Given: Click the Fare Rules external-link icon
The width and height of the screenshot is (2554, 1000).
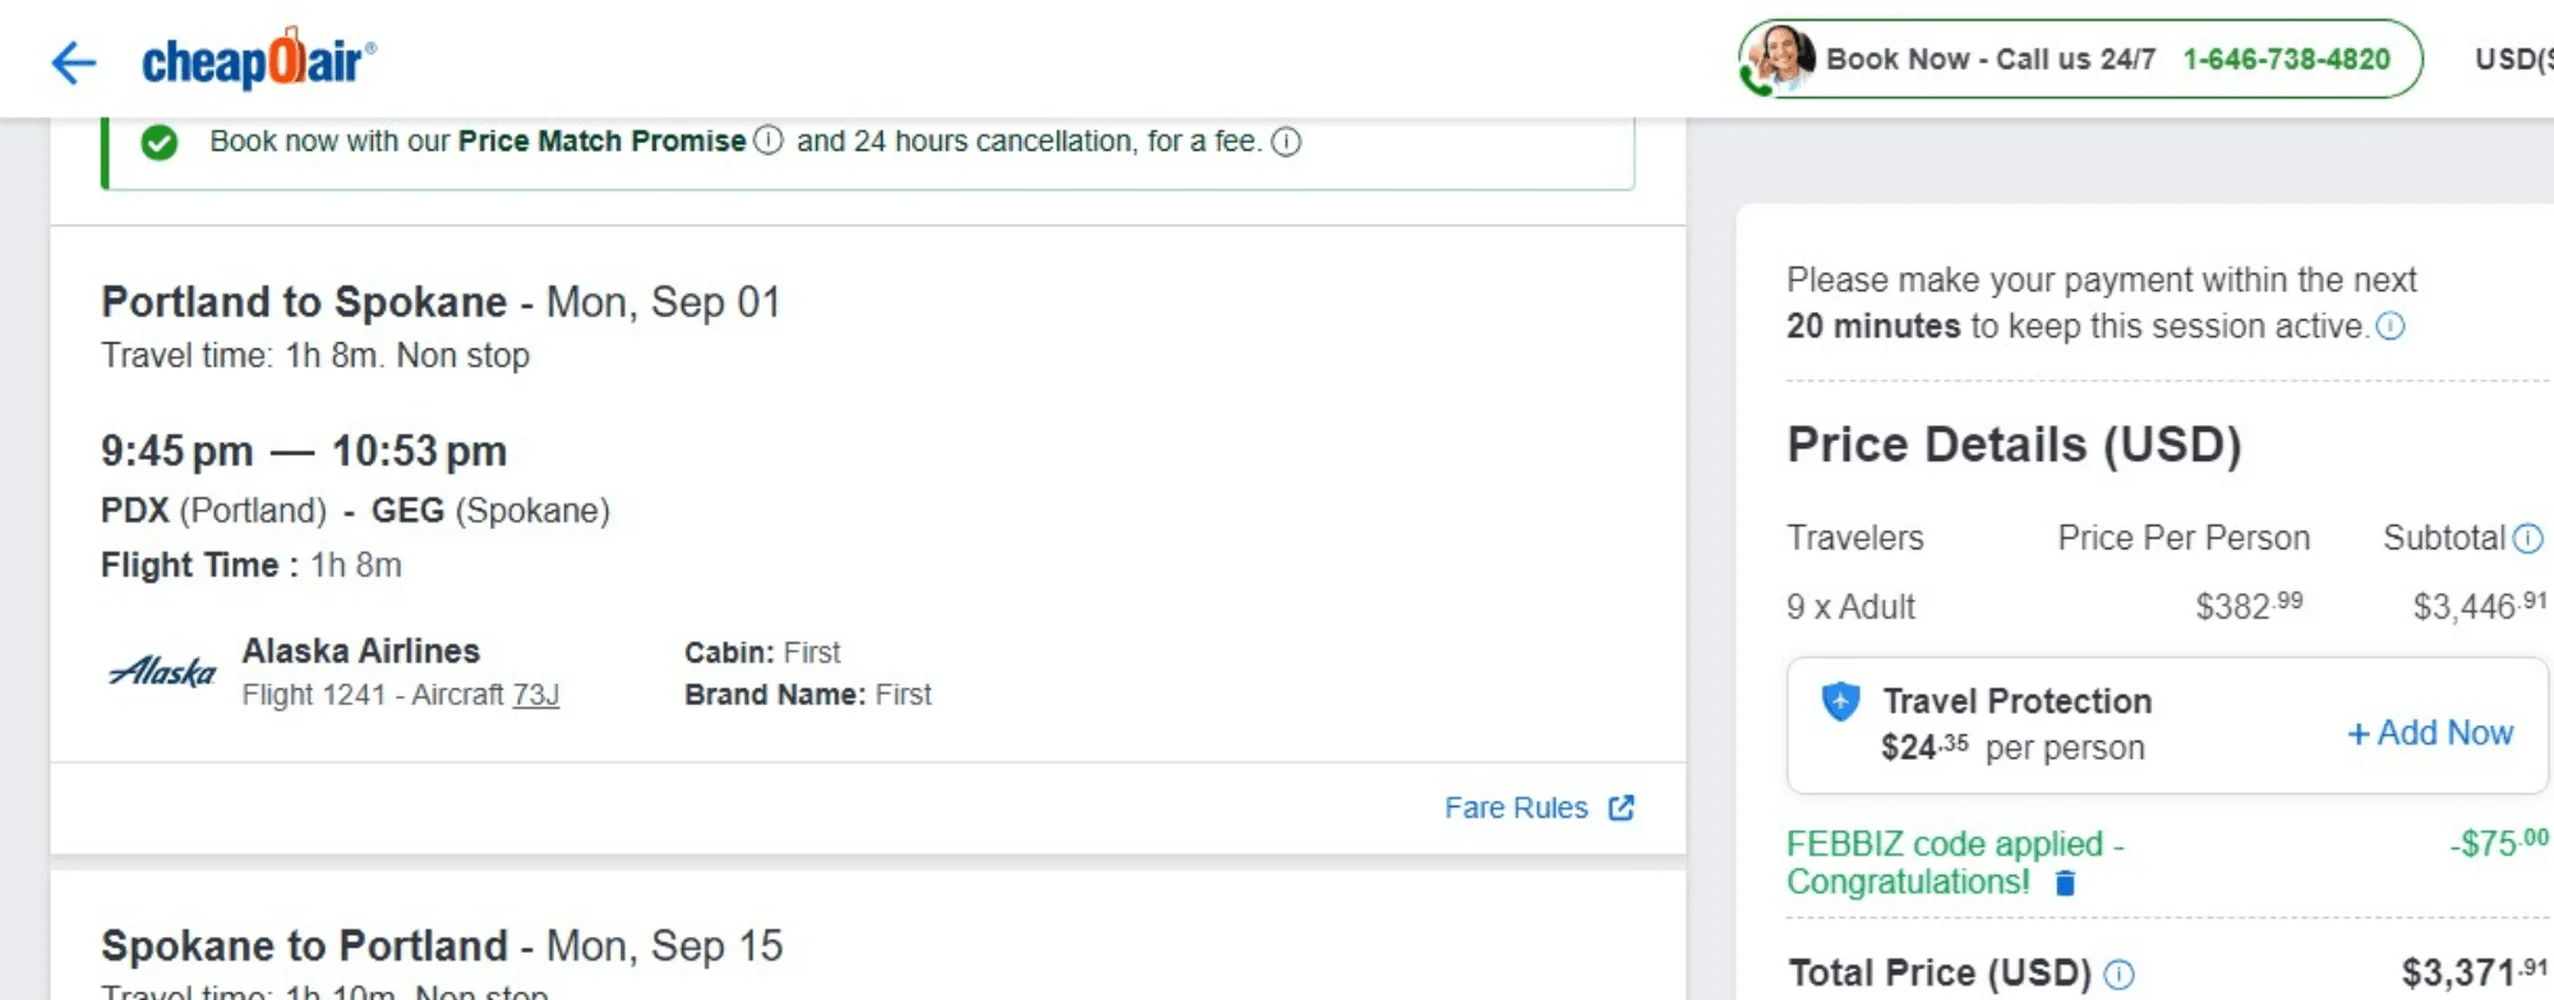Looking at the screenshot, I should 1621,807.
